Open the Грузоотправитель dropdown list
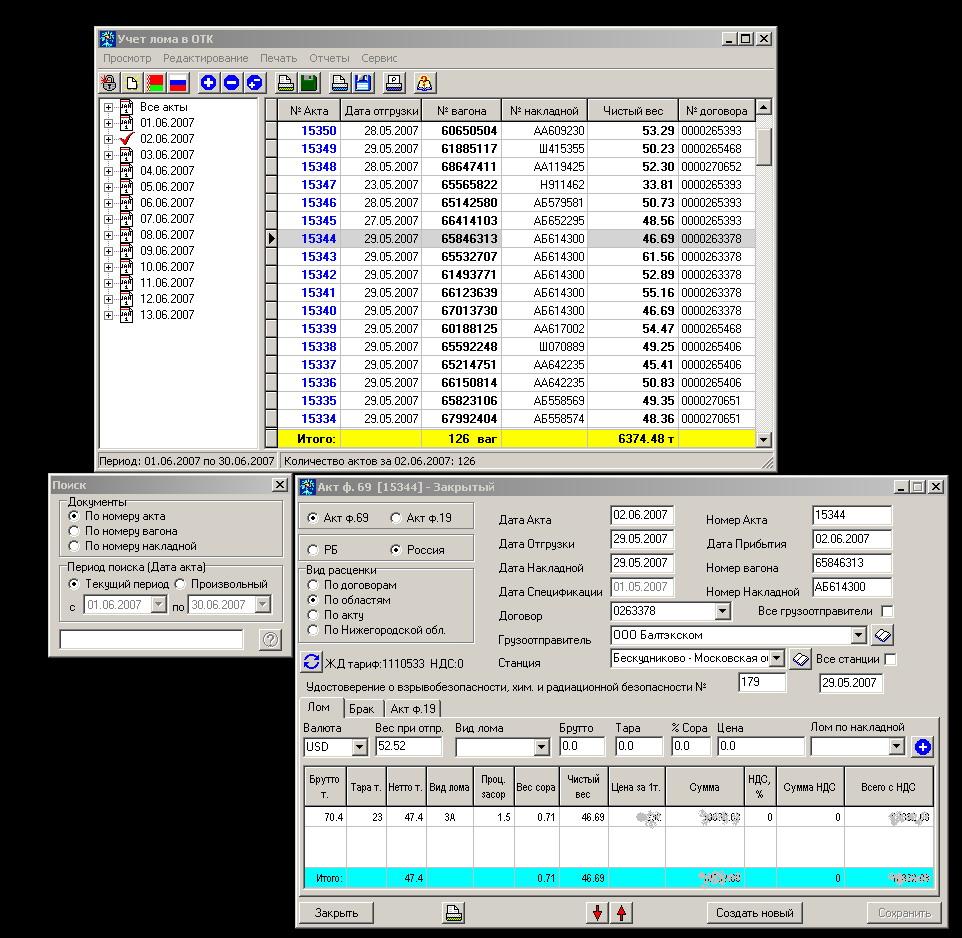Image resolution: width=962 pixels, height=938 pixels. point(858,635)
